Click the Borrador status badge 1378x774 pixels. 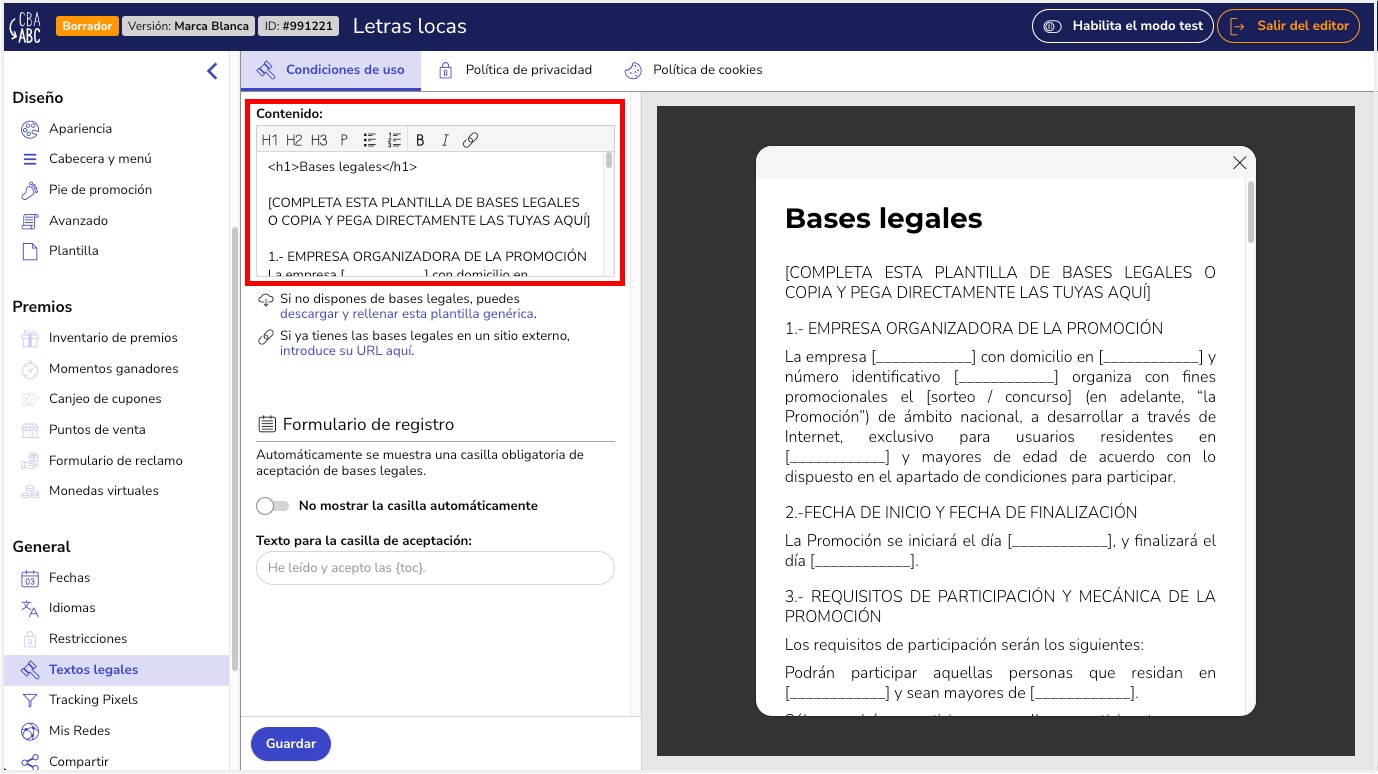click(x=87, y=26)
